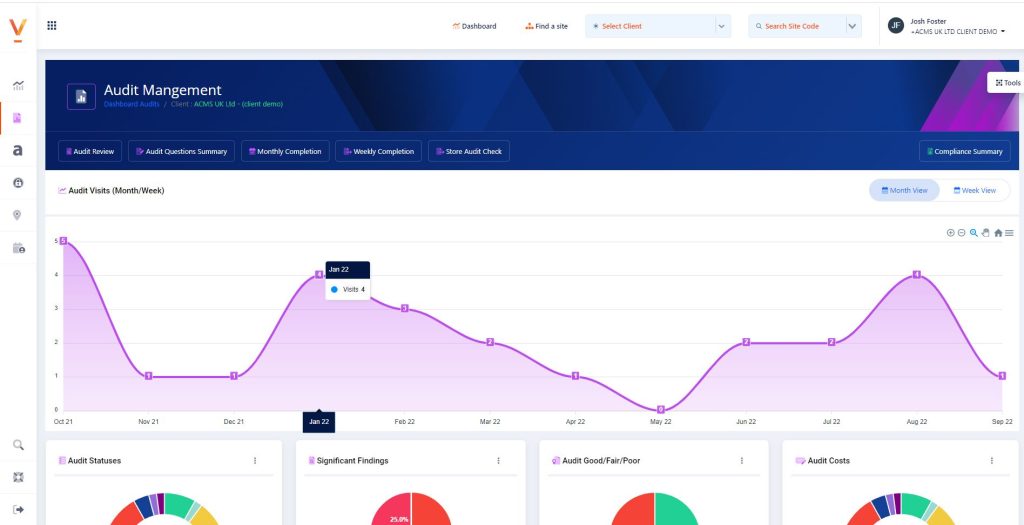Go to Dashboard in the top navigation
1024x525 pixels.
click(x=474, y=26)
